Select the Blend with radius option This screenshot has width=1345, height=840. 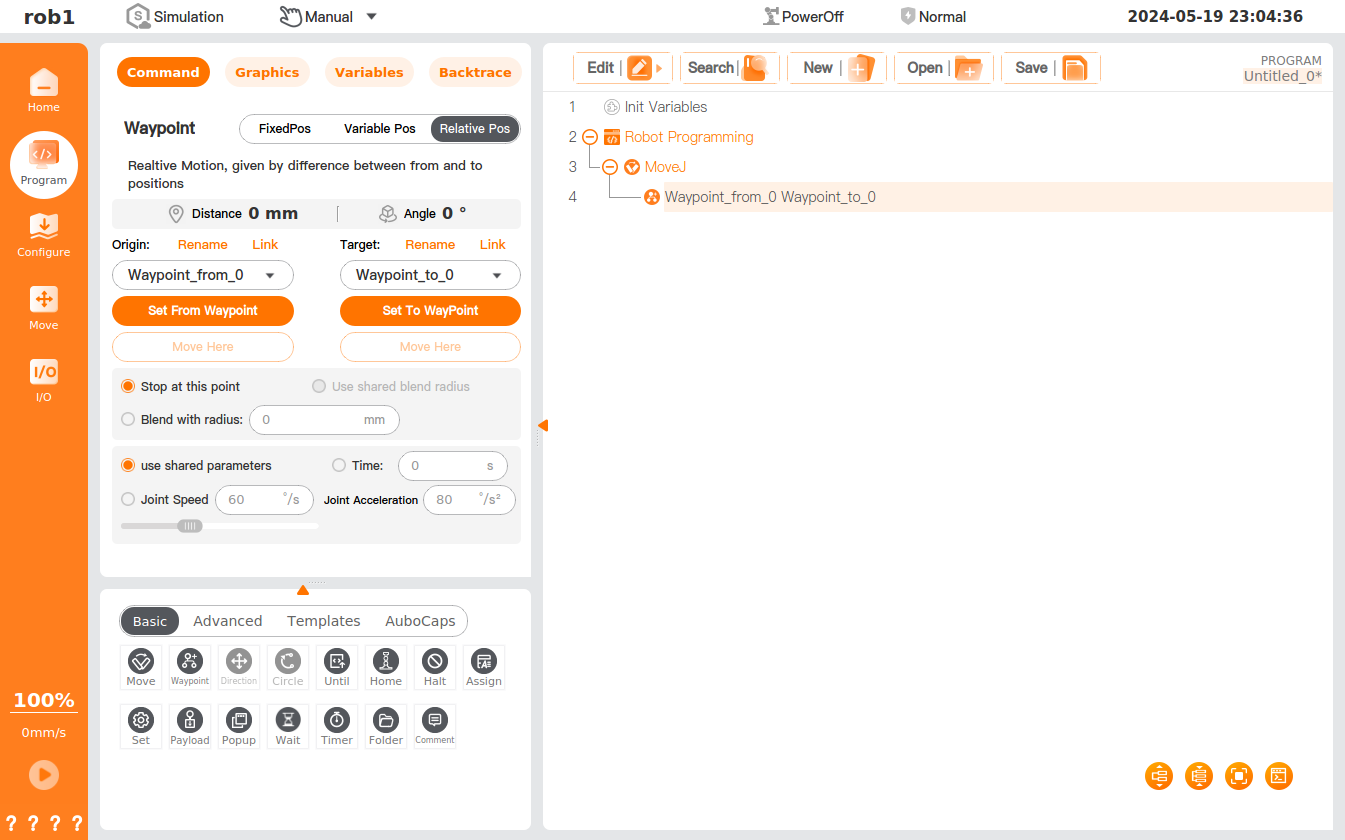[128, 420]
